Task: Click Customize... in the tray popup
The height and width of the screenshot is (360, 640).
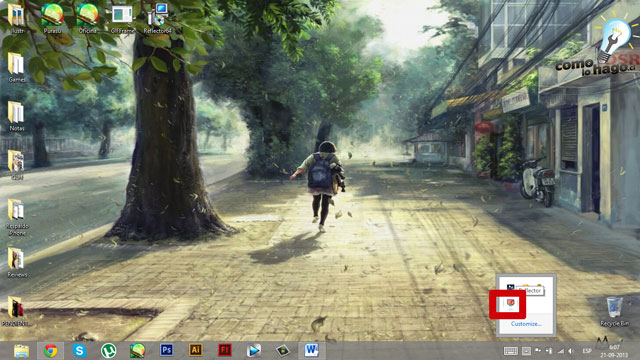Action: pos(526,324)
